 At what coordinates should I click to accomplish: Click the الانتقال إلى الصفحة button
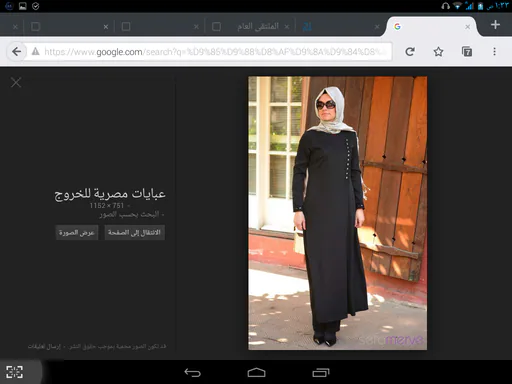135,232
